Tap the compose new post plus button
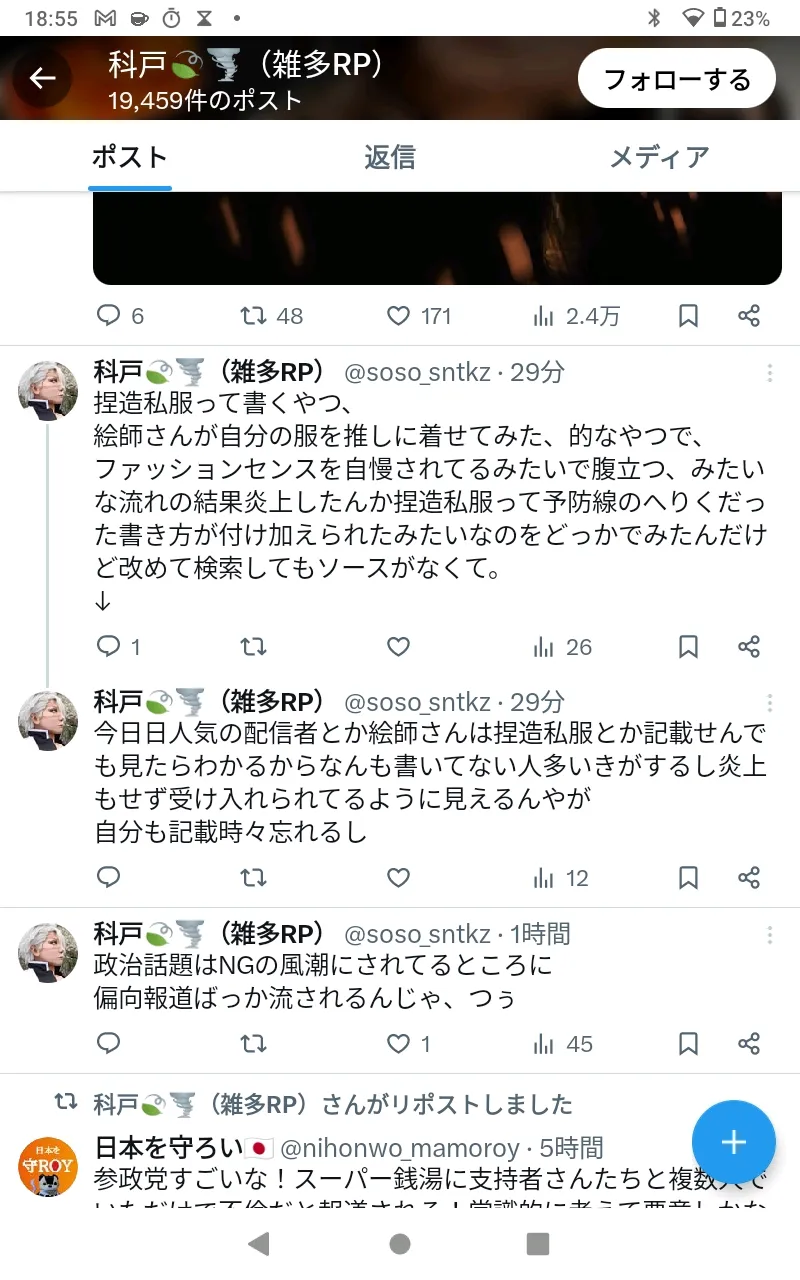The image size is (800, 1280). click(x=733, y=1142)
